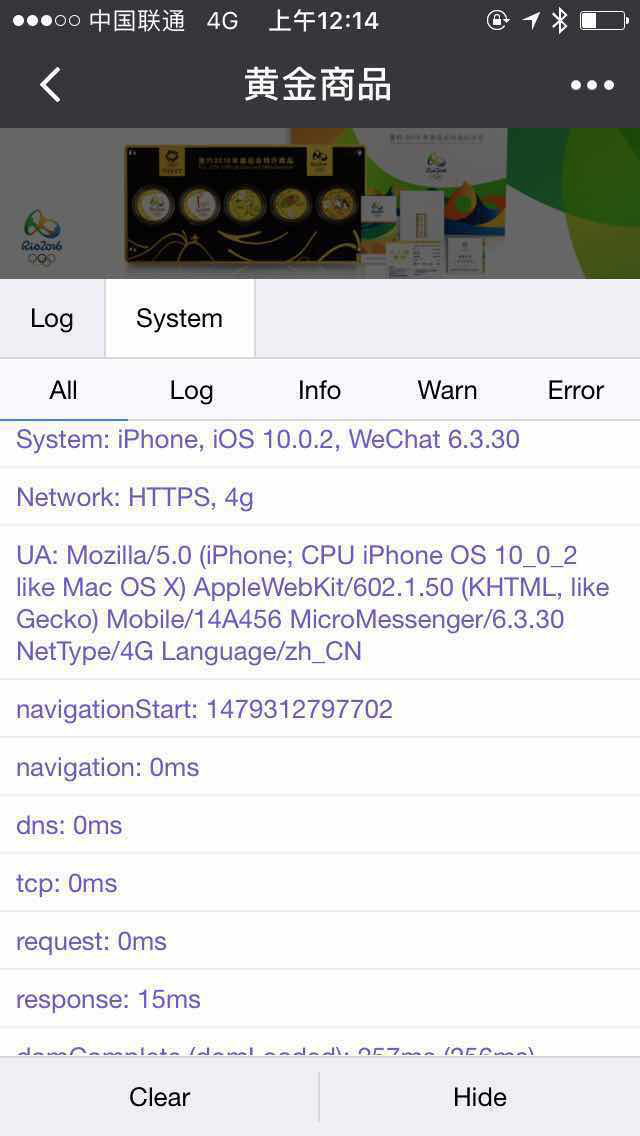This screenshot has height=1136, width=640.
Task: Tap the battery indicator icon
Action: [604, 21]
